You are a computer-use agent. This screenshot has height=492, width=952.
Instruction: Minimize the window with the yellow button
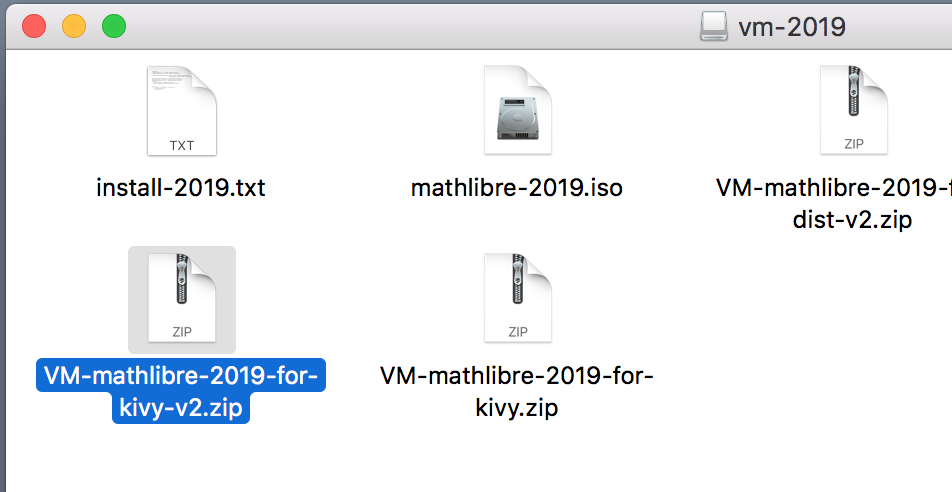(x=74, y=27)
